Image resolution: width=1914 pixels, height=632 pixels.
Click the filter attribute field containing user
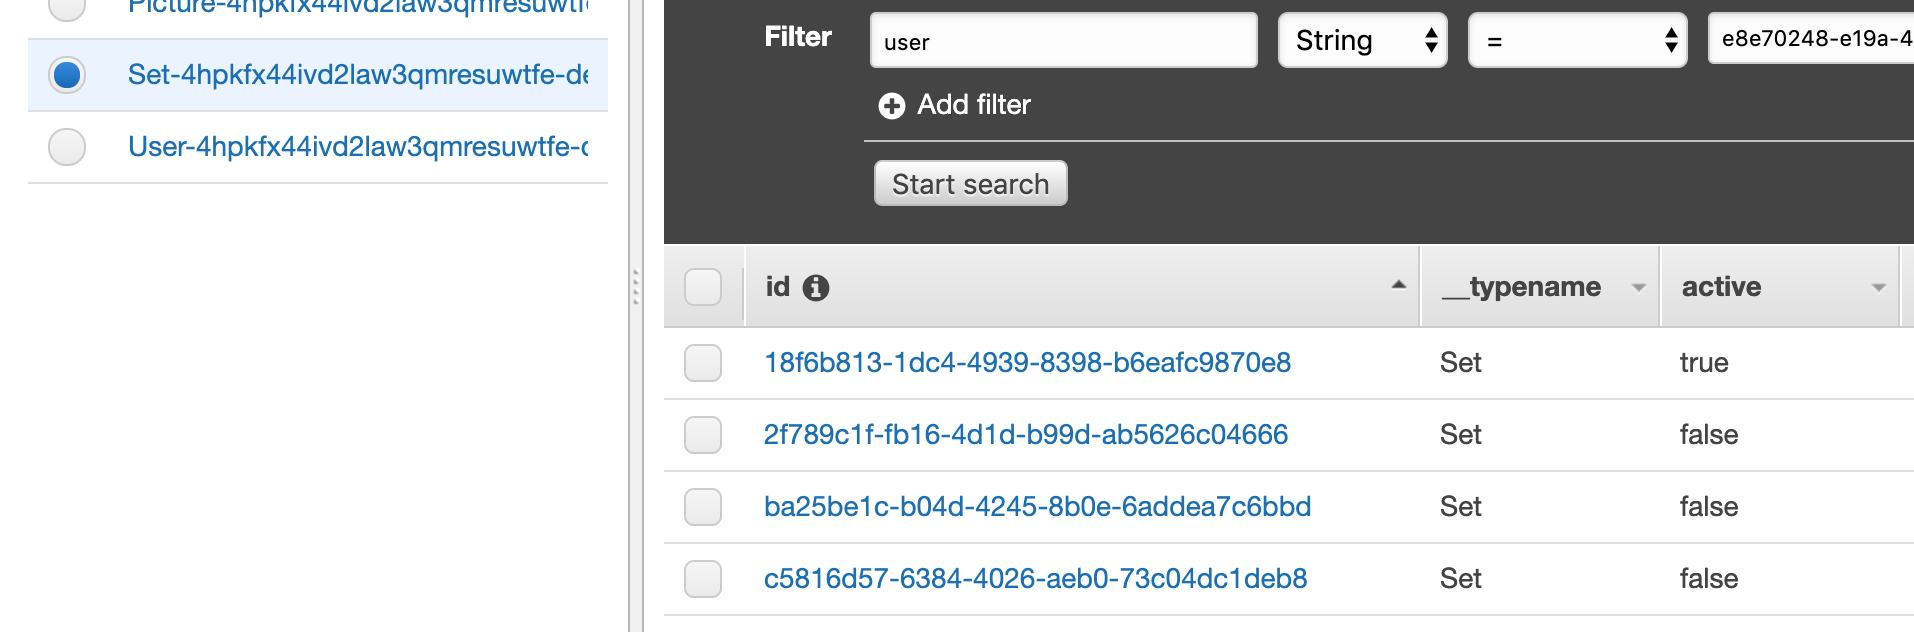[x=1063, y=40]
